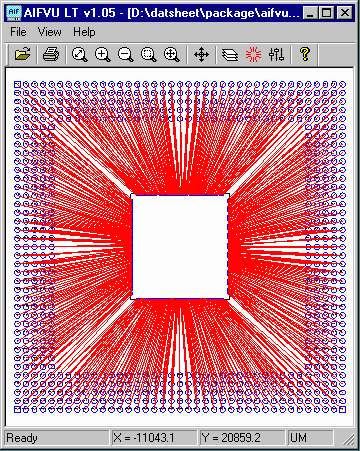Image resolution: width=360 pixels, height=451 pixels.
Task: Click the zoom in magnifier icon
Action: coord(103,54)
